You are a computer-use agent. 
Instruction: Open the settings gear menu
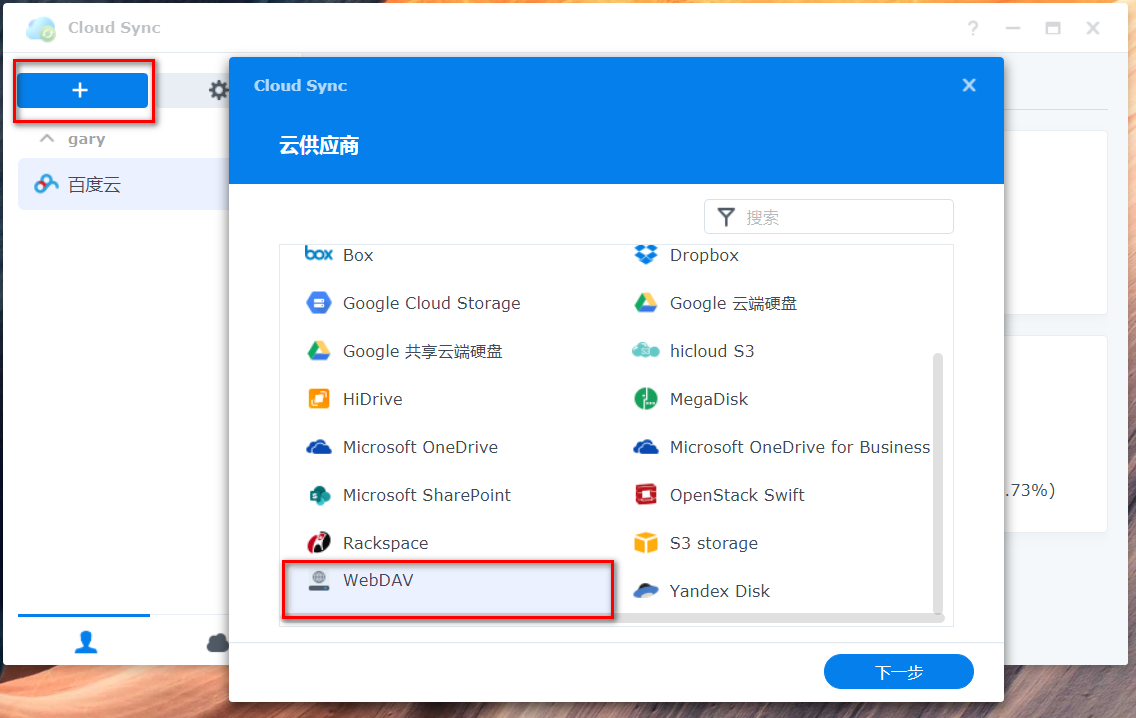(x=218, y=89)
